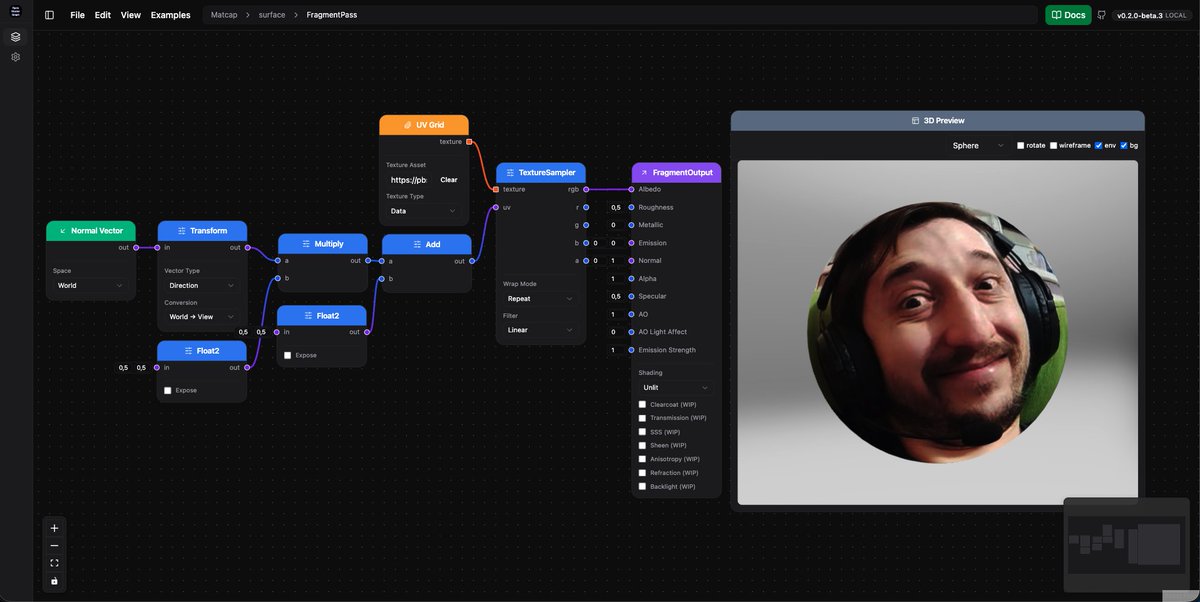The width and height of the screenshot is (1200, 602).
Task: Zoom in with the plus control
Action: (54, 528)
